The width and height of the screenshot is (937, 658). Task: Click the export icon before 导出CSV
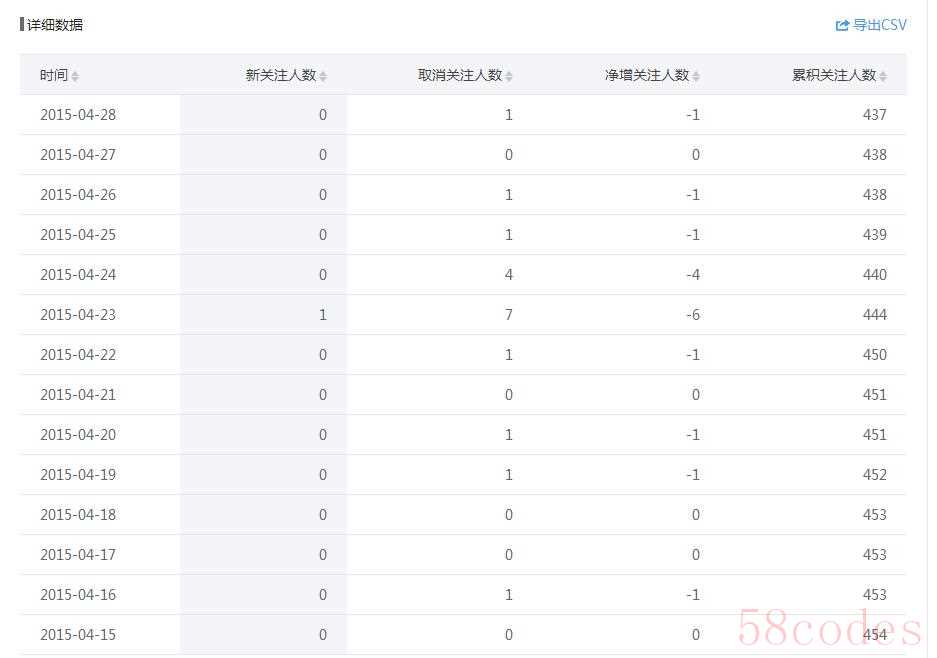click(842, 25)
